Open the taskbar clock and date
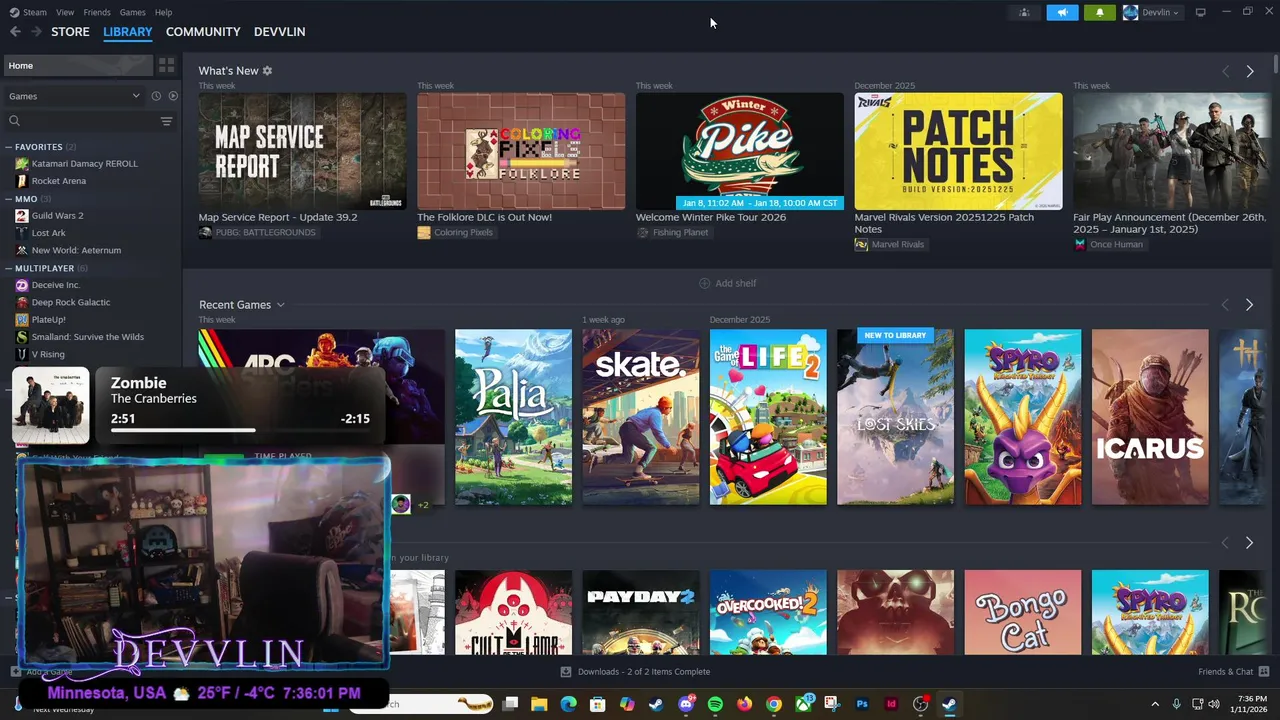This screenshot has height=720, width=1280. click(1251, 704)
